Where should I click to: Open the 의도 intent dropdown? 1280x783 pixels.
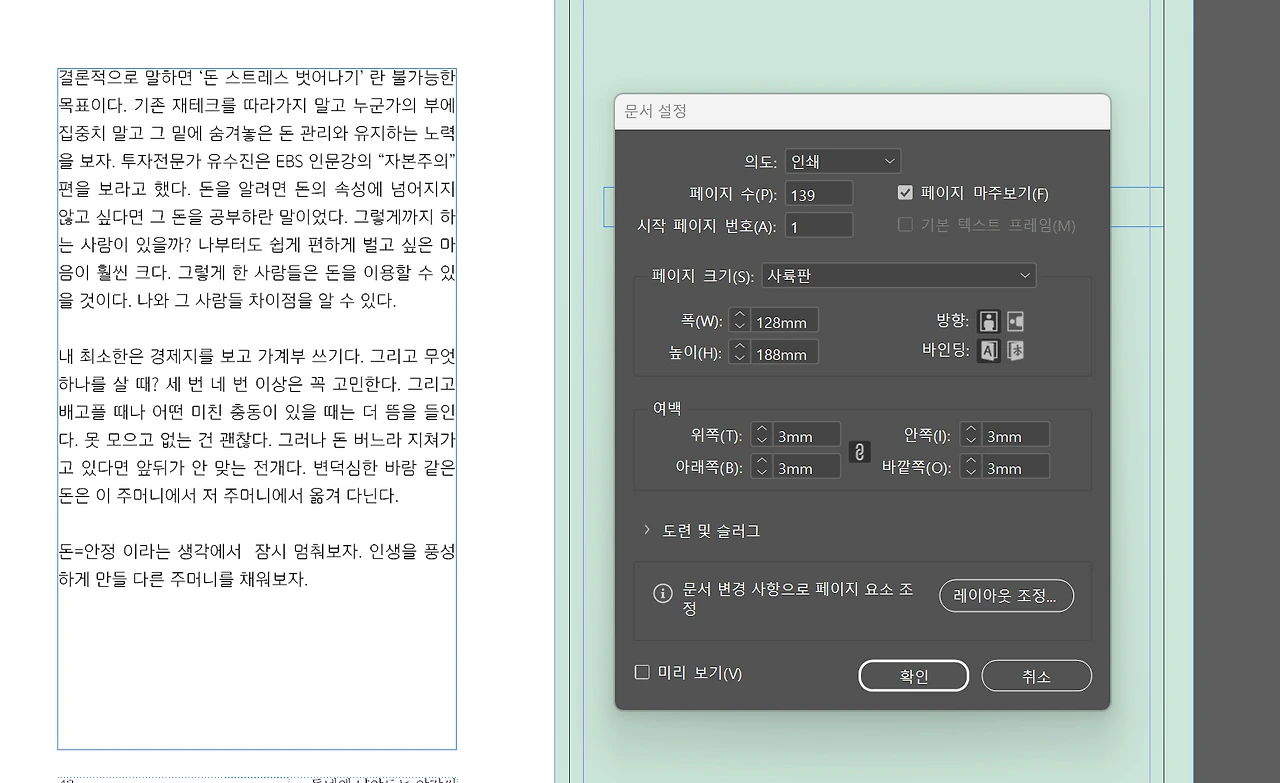843,161
